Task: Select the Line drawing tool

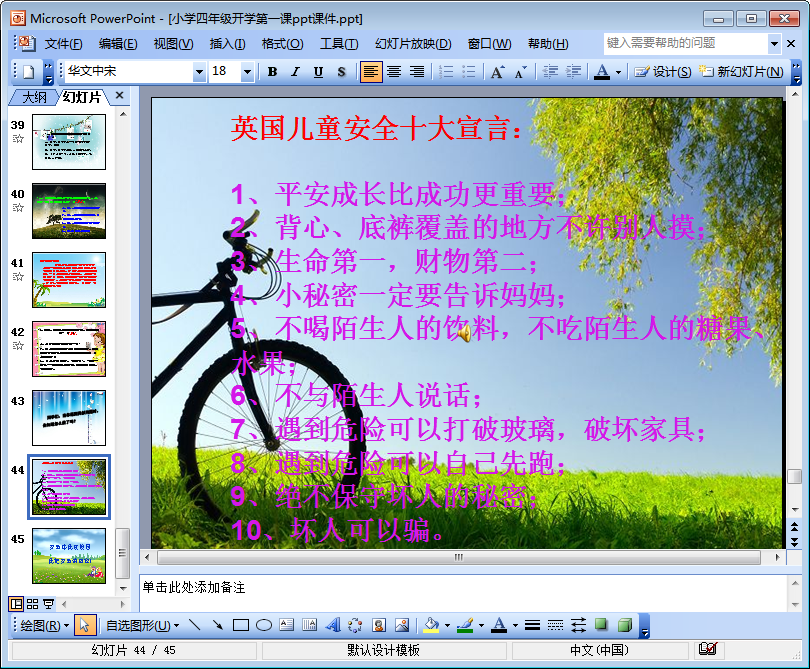Action: pos(194,626)
